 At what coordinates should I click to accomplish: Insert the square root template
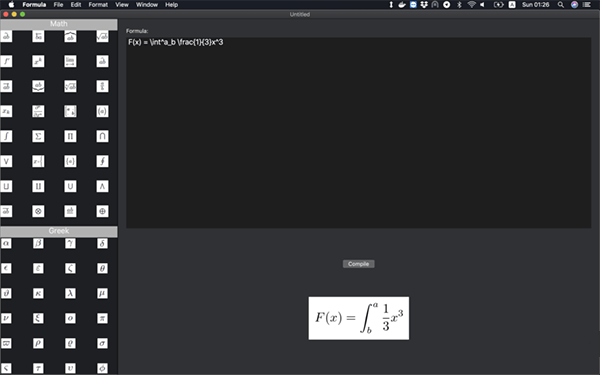coord(102,36)
